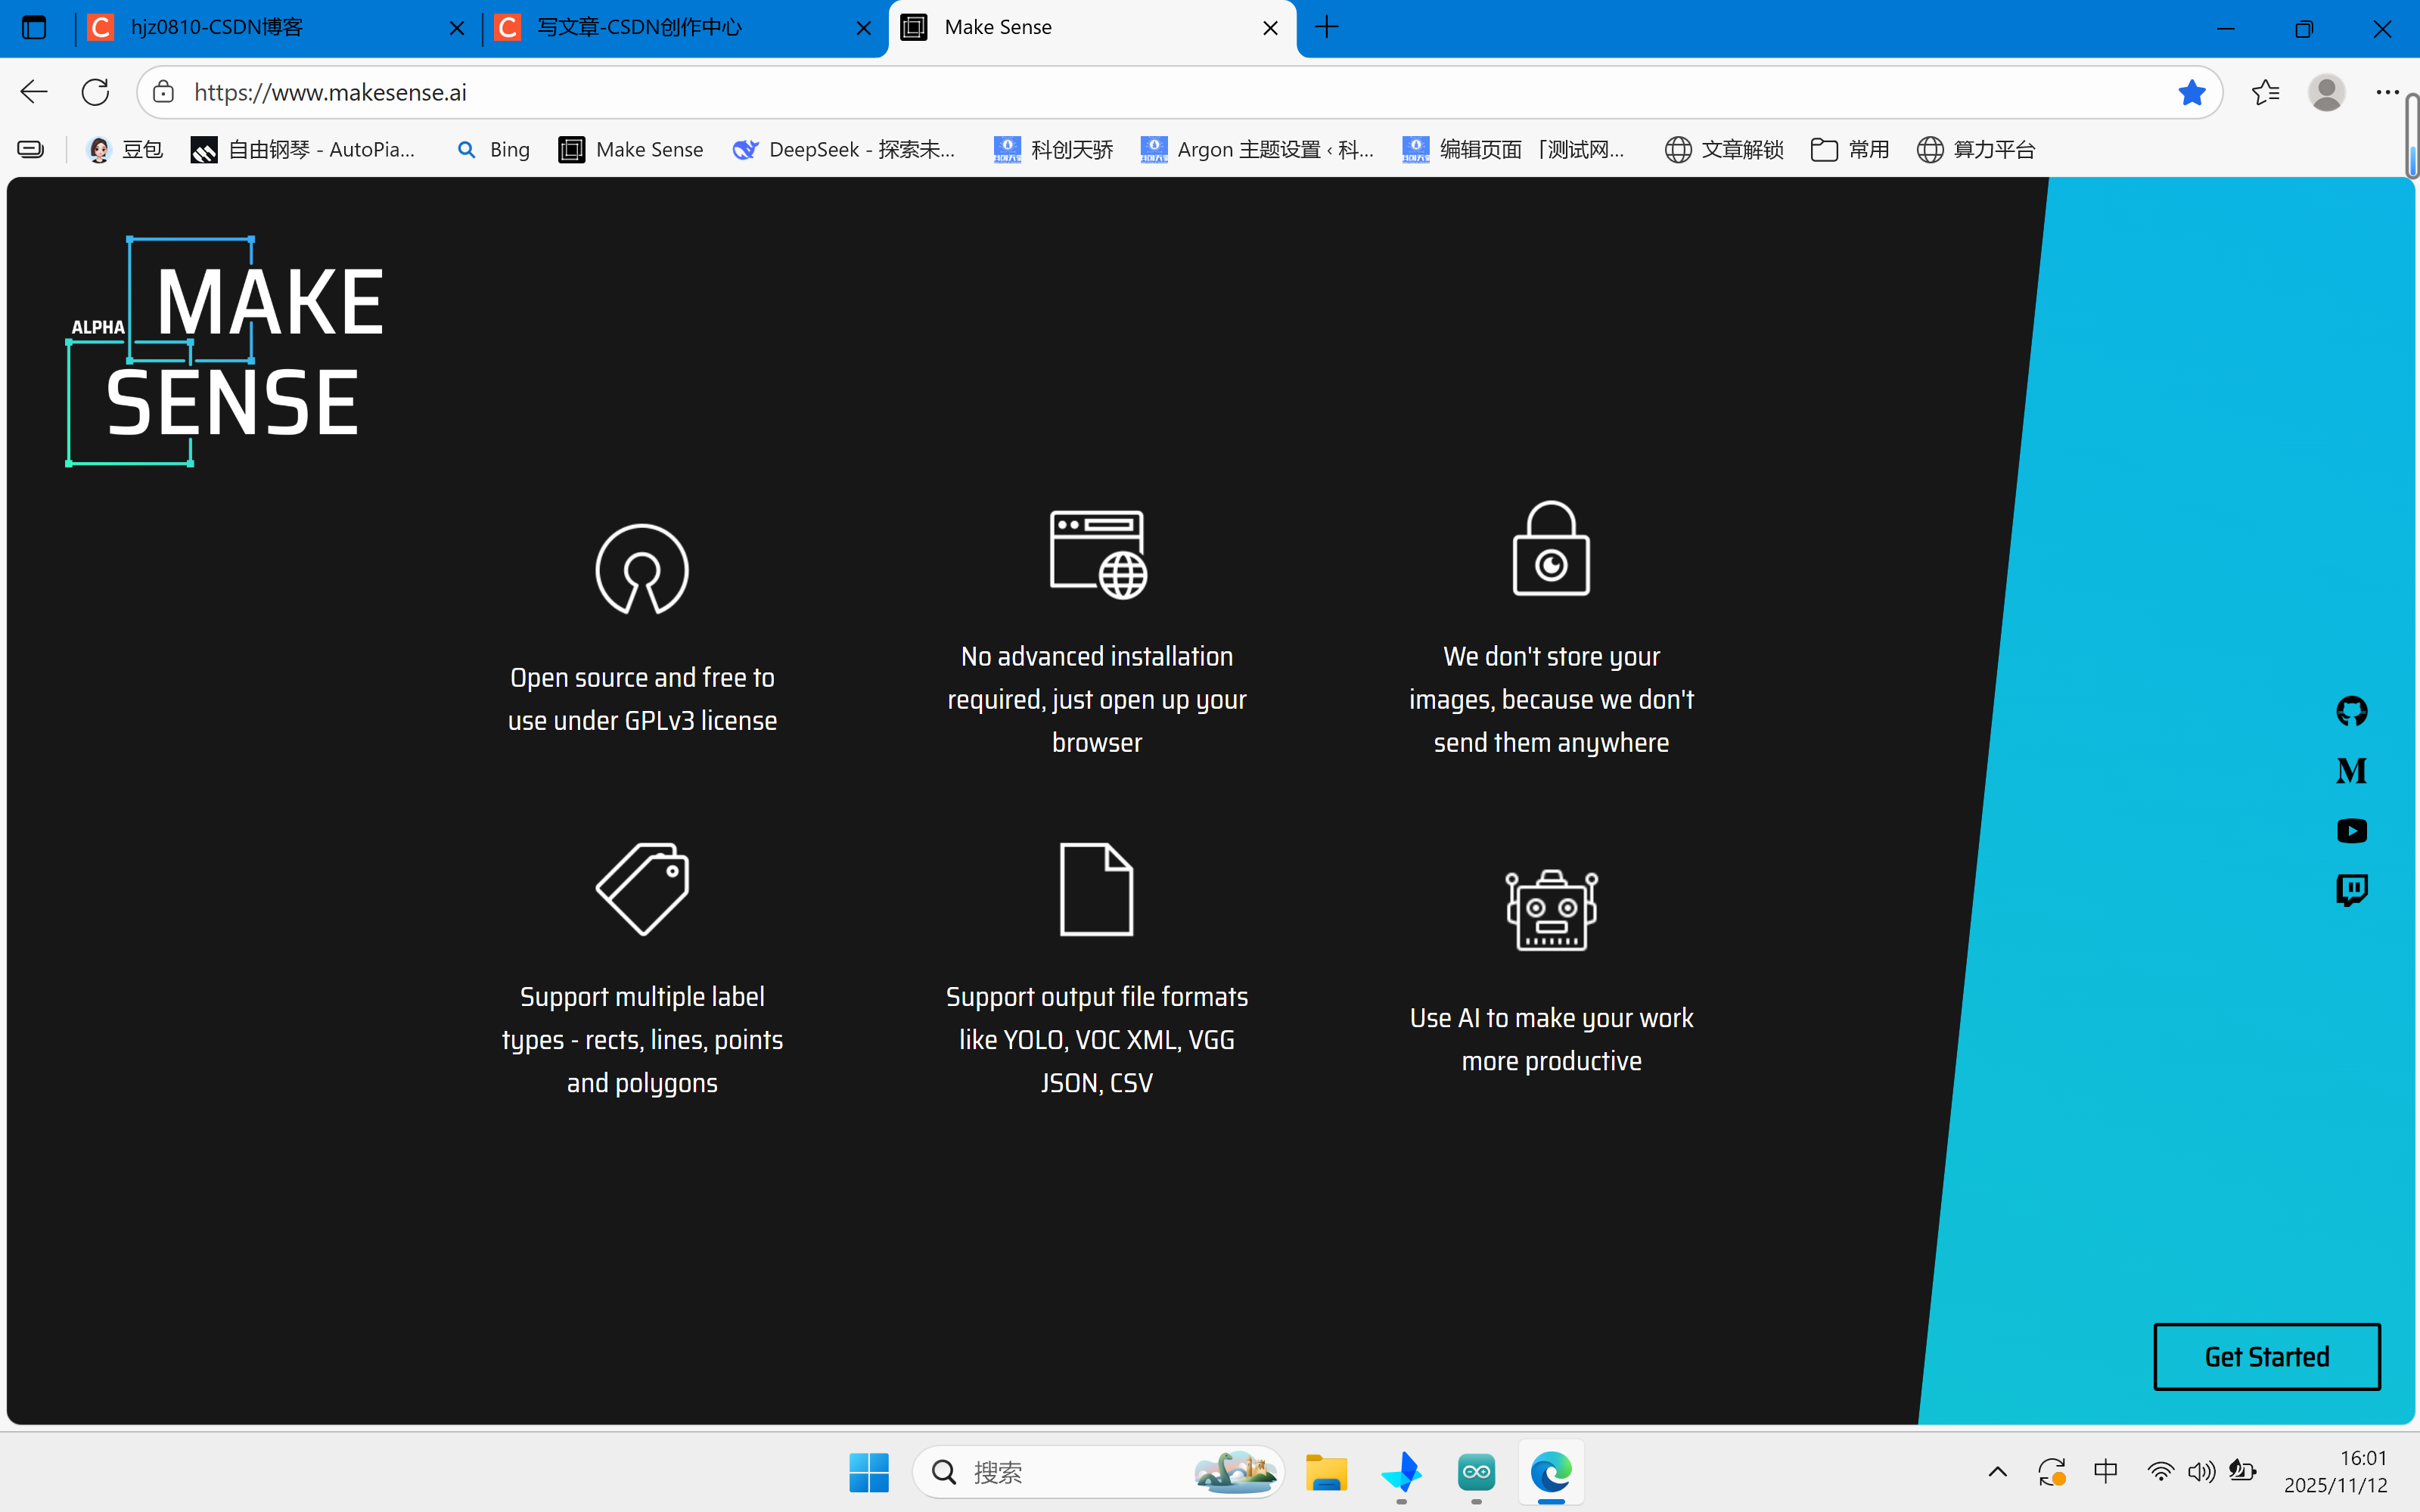Click the open source logo icon
The height and width of the screenshot is (1512, 2420).
tap(642, 569)
